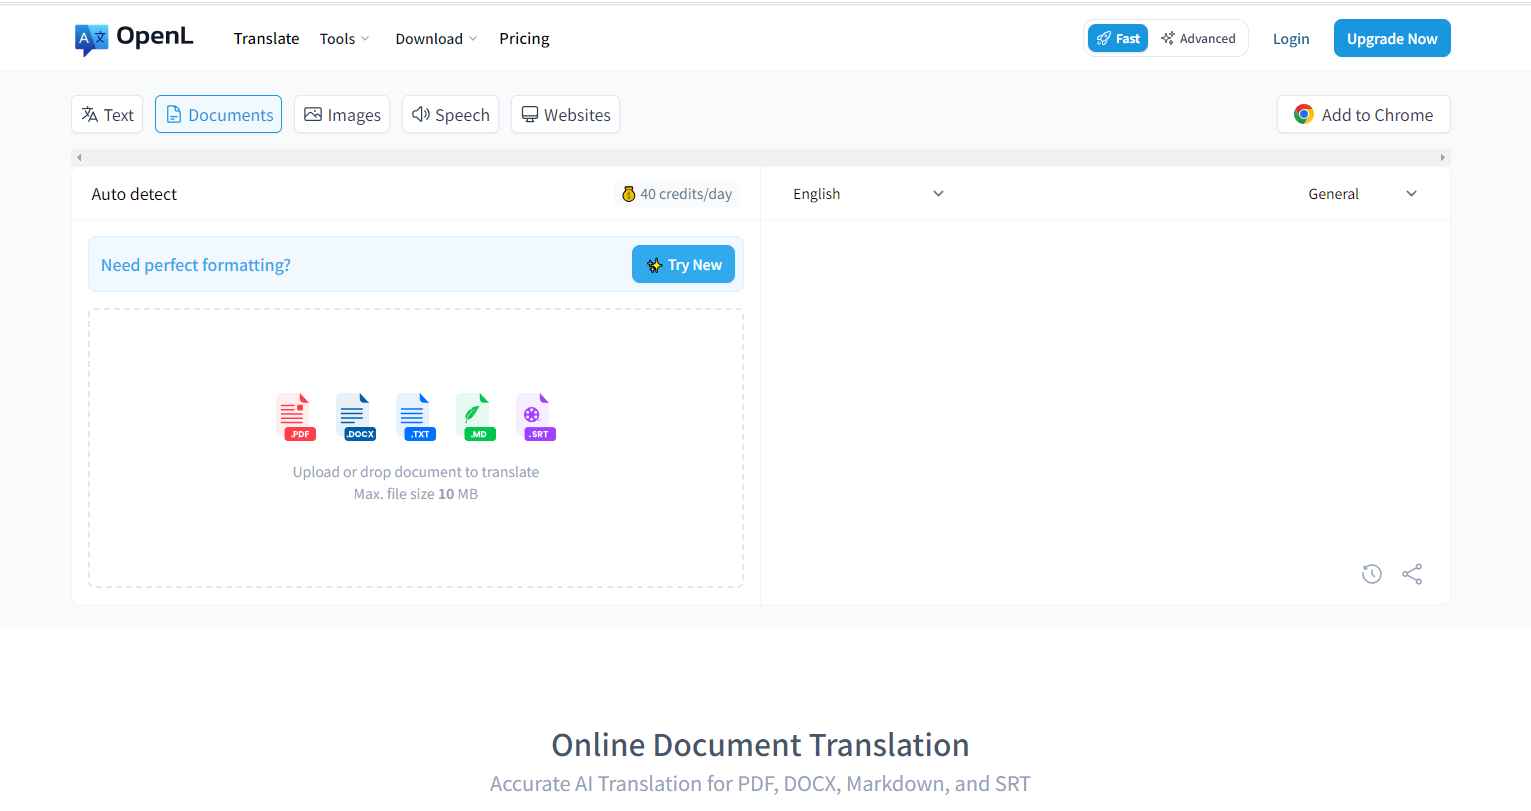Click the Try New button
Viewport: 1531px width, 811px height.
point(683,265)
